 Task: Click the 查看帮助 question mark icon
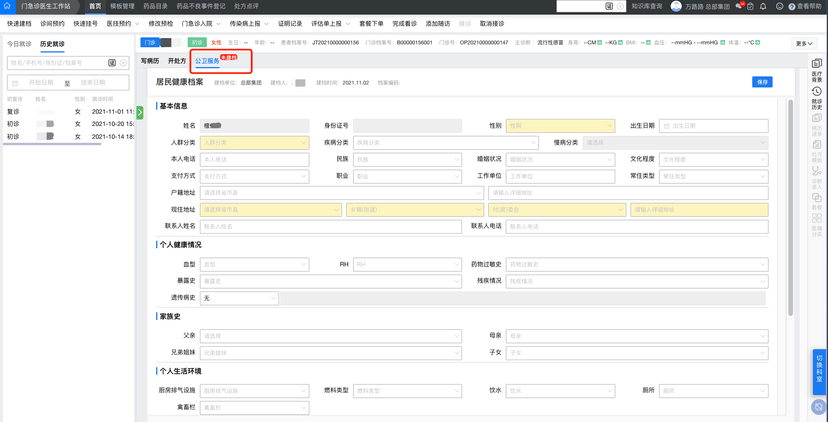[792, 7]
